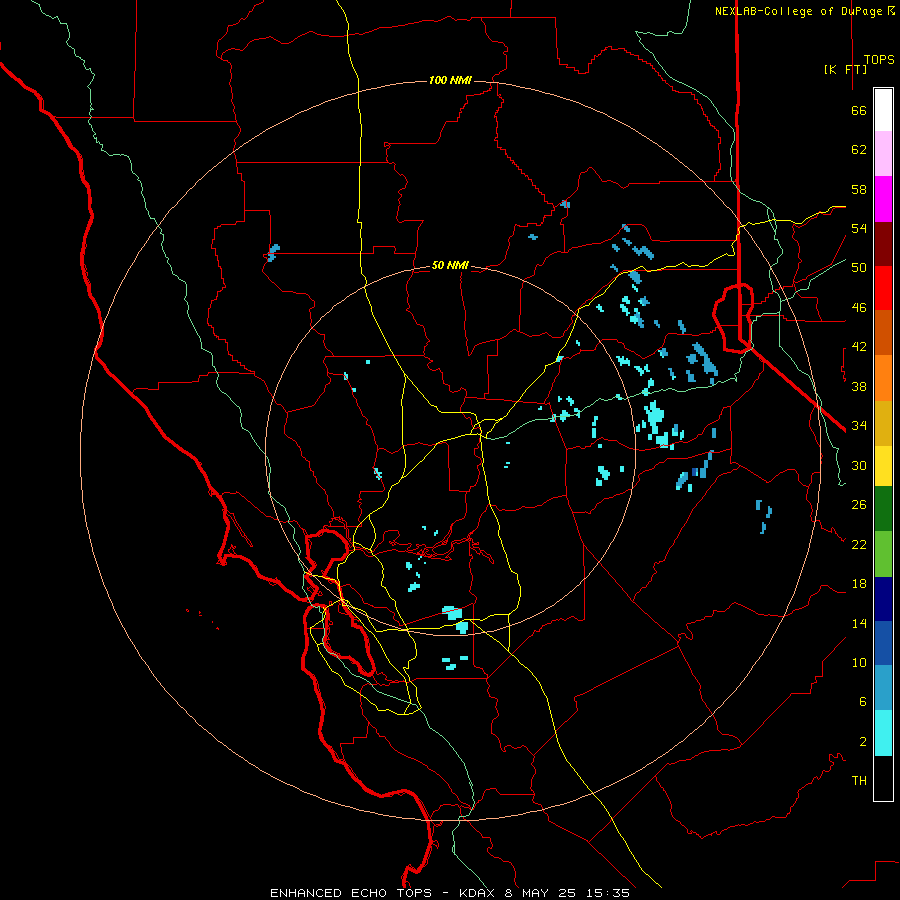Screen dimensions: 900x900
Task: Click the legend value '6'
Action: [863, 701]
